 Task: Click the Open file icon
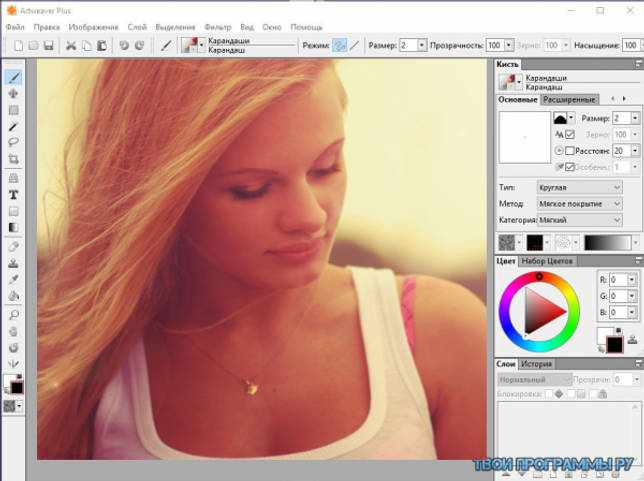pos(33,45)
